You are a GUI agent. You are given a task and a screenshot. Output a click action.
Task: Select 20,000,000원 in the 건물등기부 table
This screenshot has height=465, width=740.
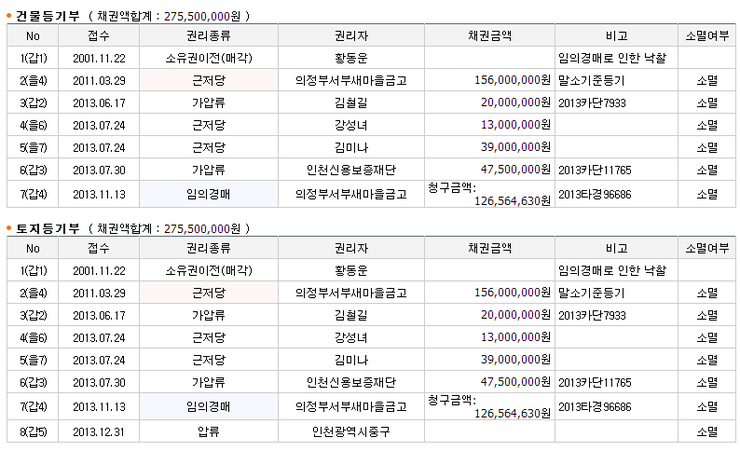515,102
